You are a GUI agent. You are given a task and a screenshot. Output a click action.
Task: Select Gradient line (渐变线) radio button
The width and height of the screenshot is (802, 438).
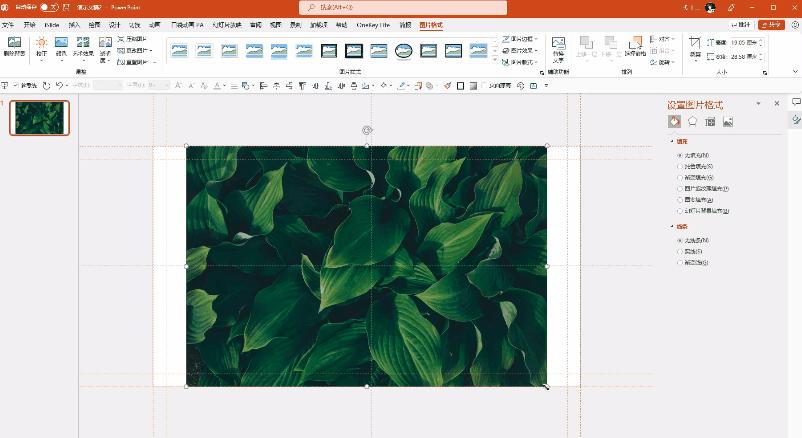(680, 262)
